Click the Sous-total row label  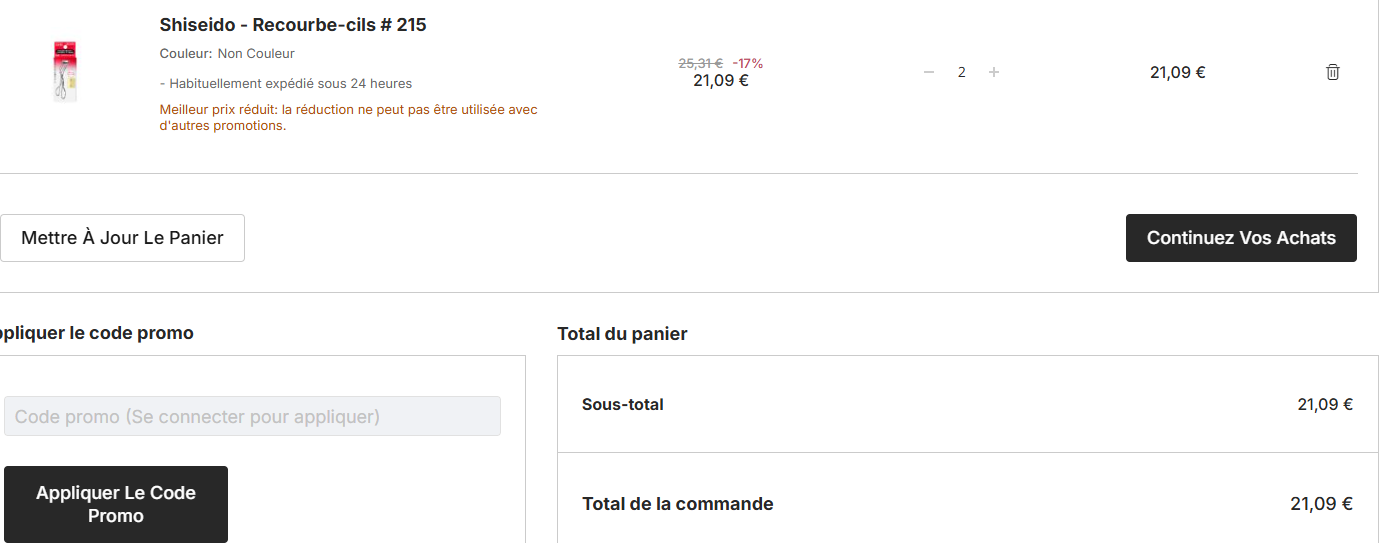pos(623,404)
